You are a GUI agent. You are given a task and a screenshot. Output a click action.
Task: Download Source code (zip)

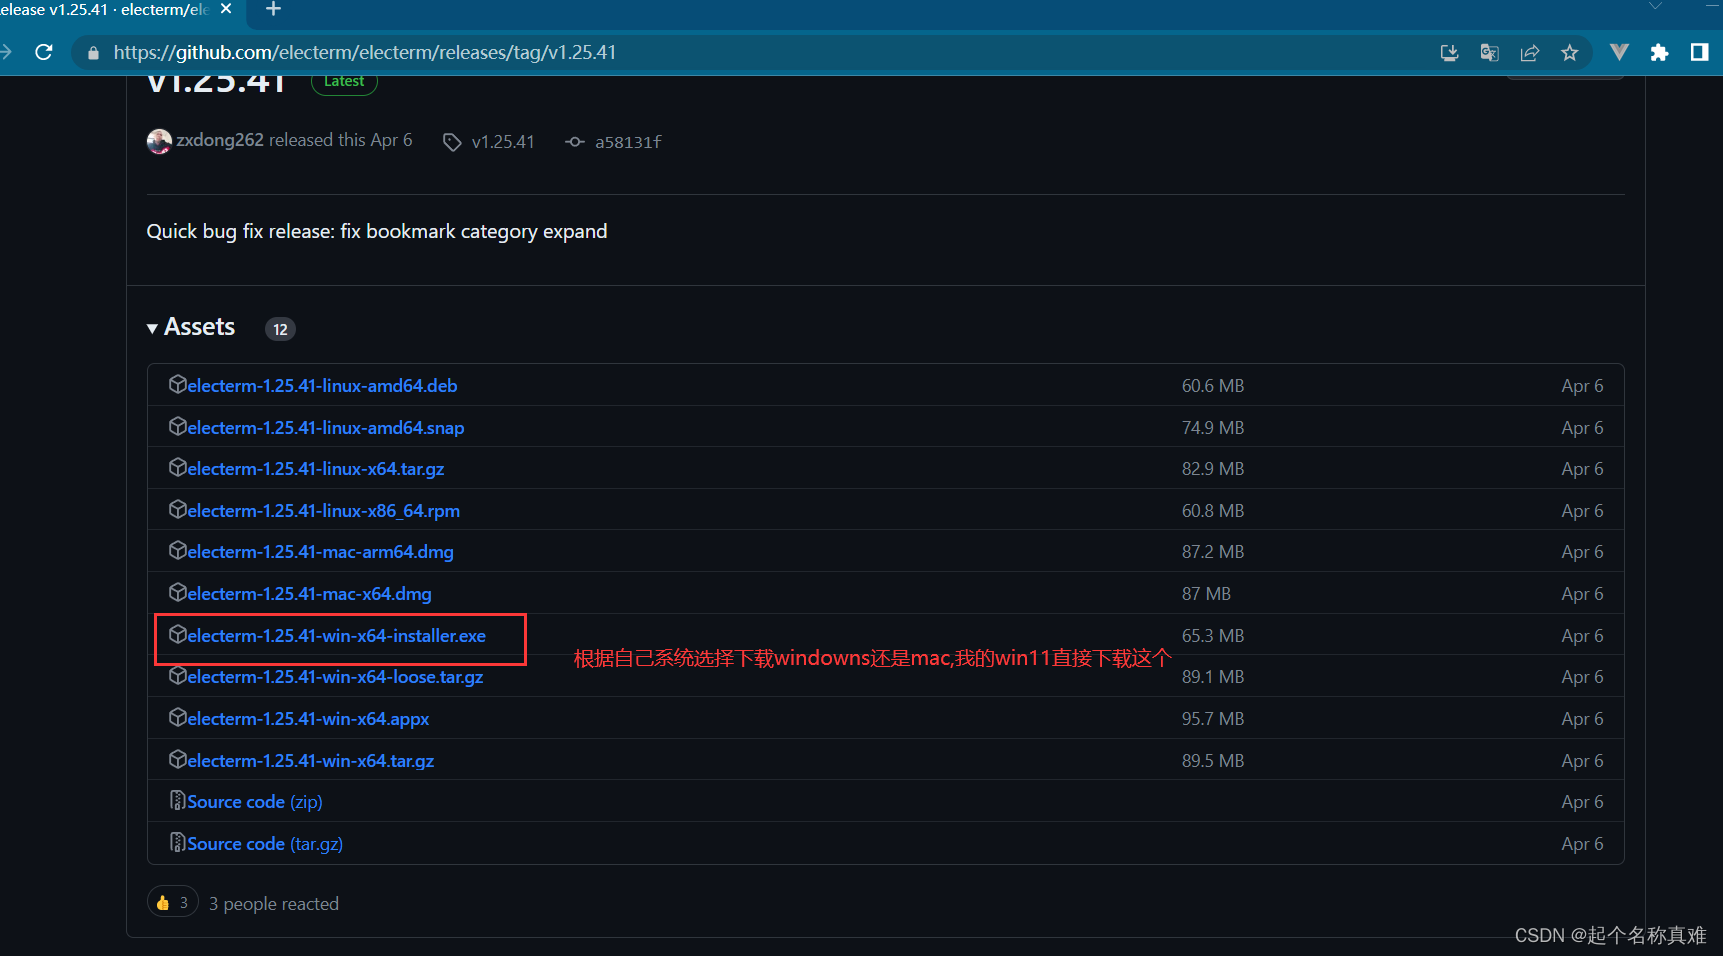click(254, 802)
